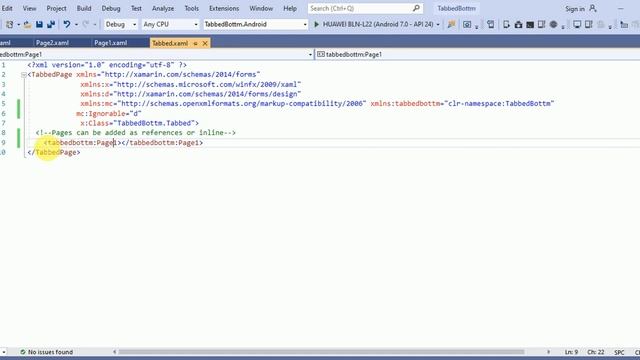
Task: Open the Extensions menu
Action: pyautogui.click(x=224, y=8)
